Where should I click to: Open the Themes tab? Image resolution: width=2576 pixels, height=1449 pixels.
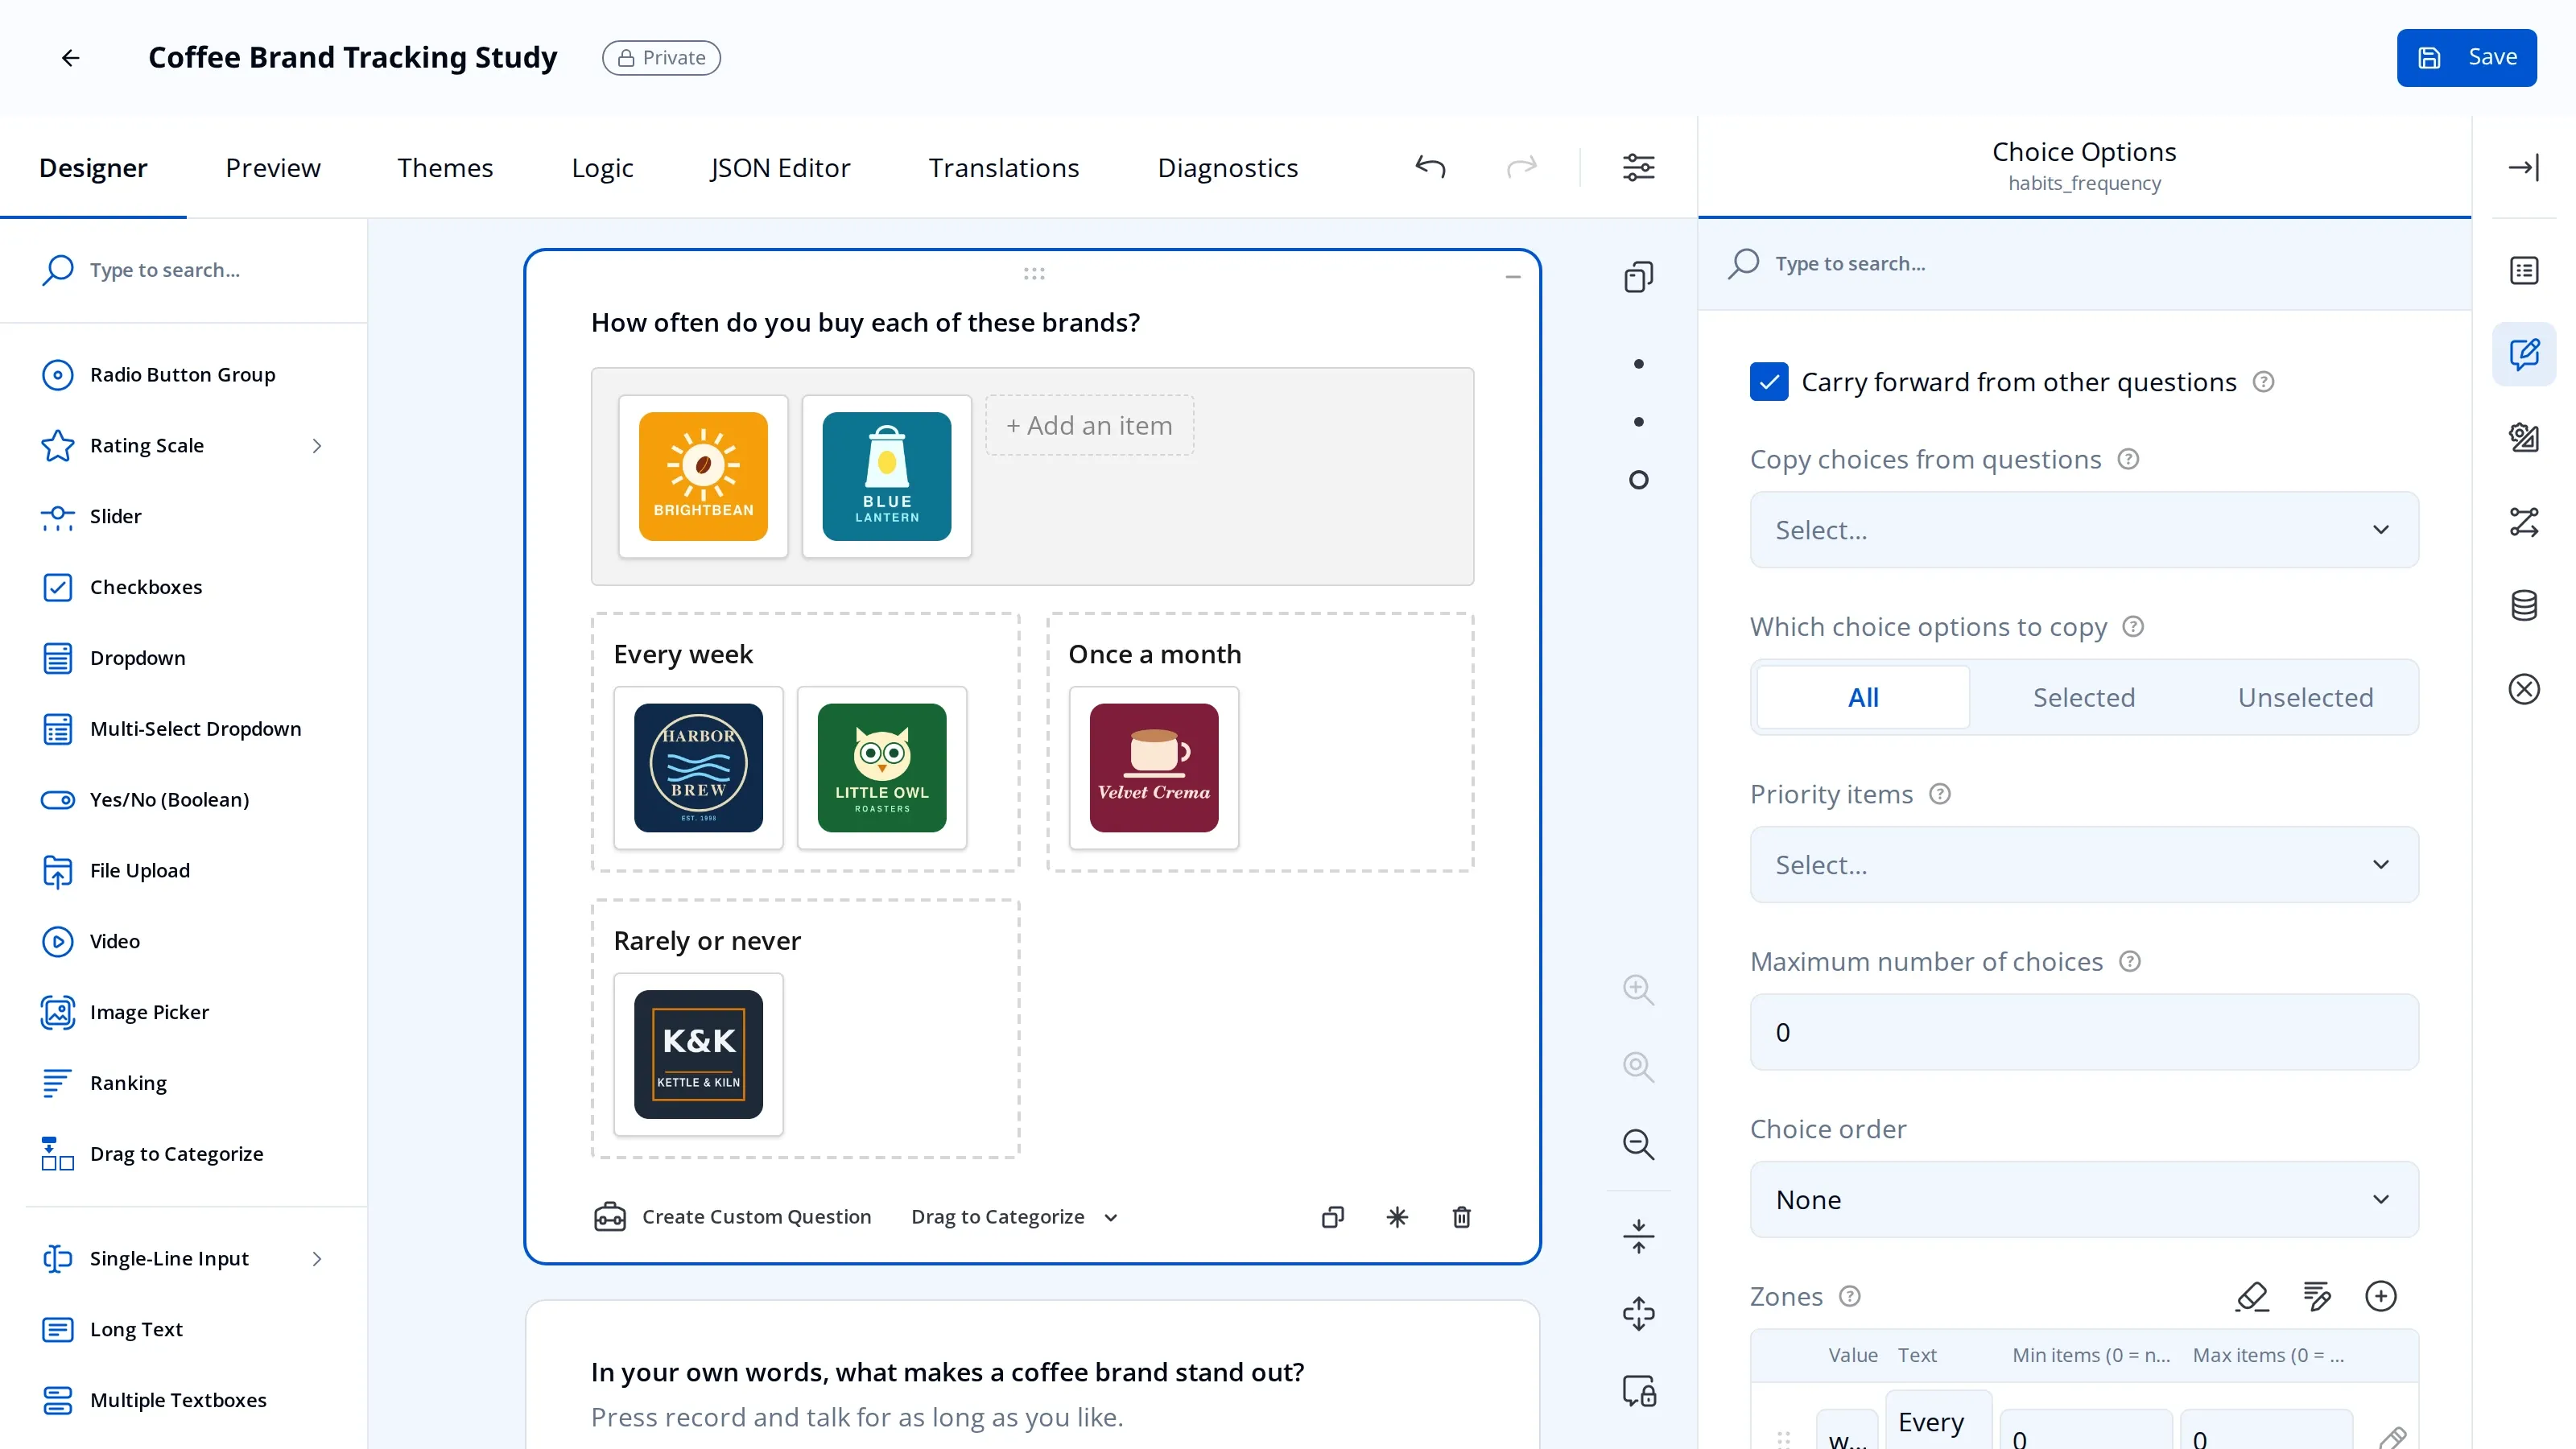[445, 168]
